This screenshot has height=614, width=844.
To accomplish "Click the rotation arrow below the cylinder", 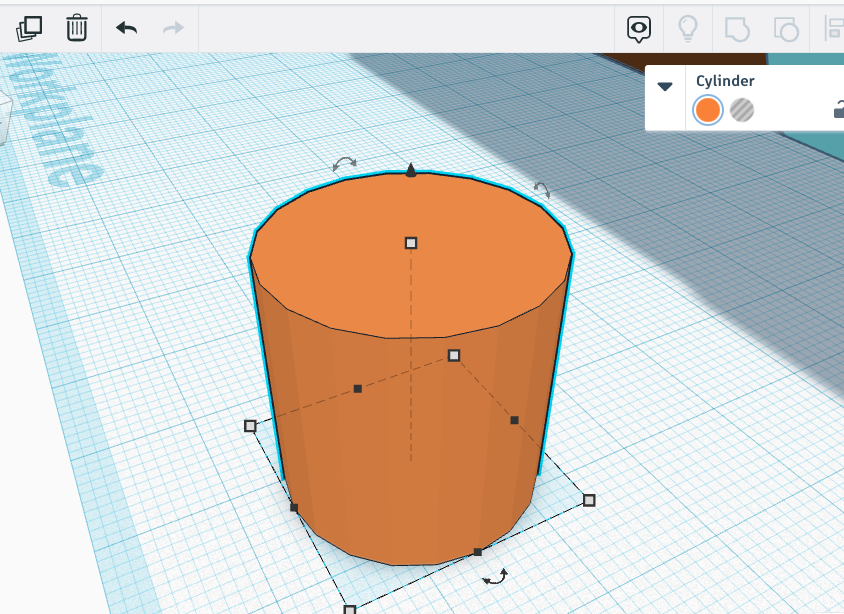I will pyautogui.click(x=495, y=577).
